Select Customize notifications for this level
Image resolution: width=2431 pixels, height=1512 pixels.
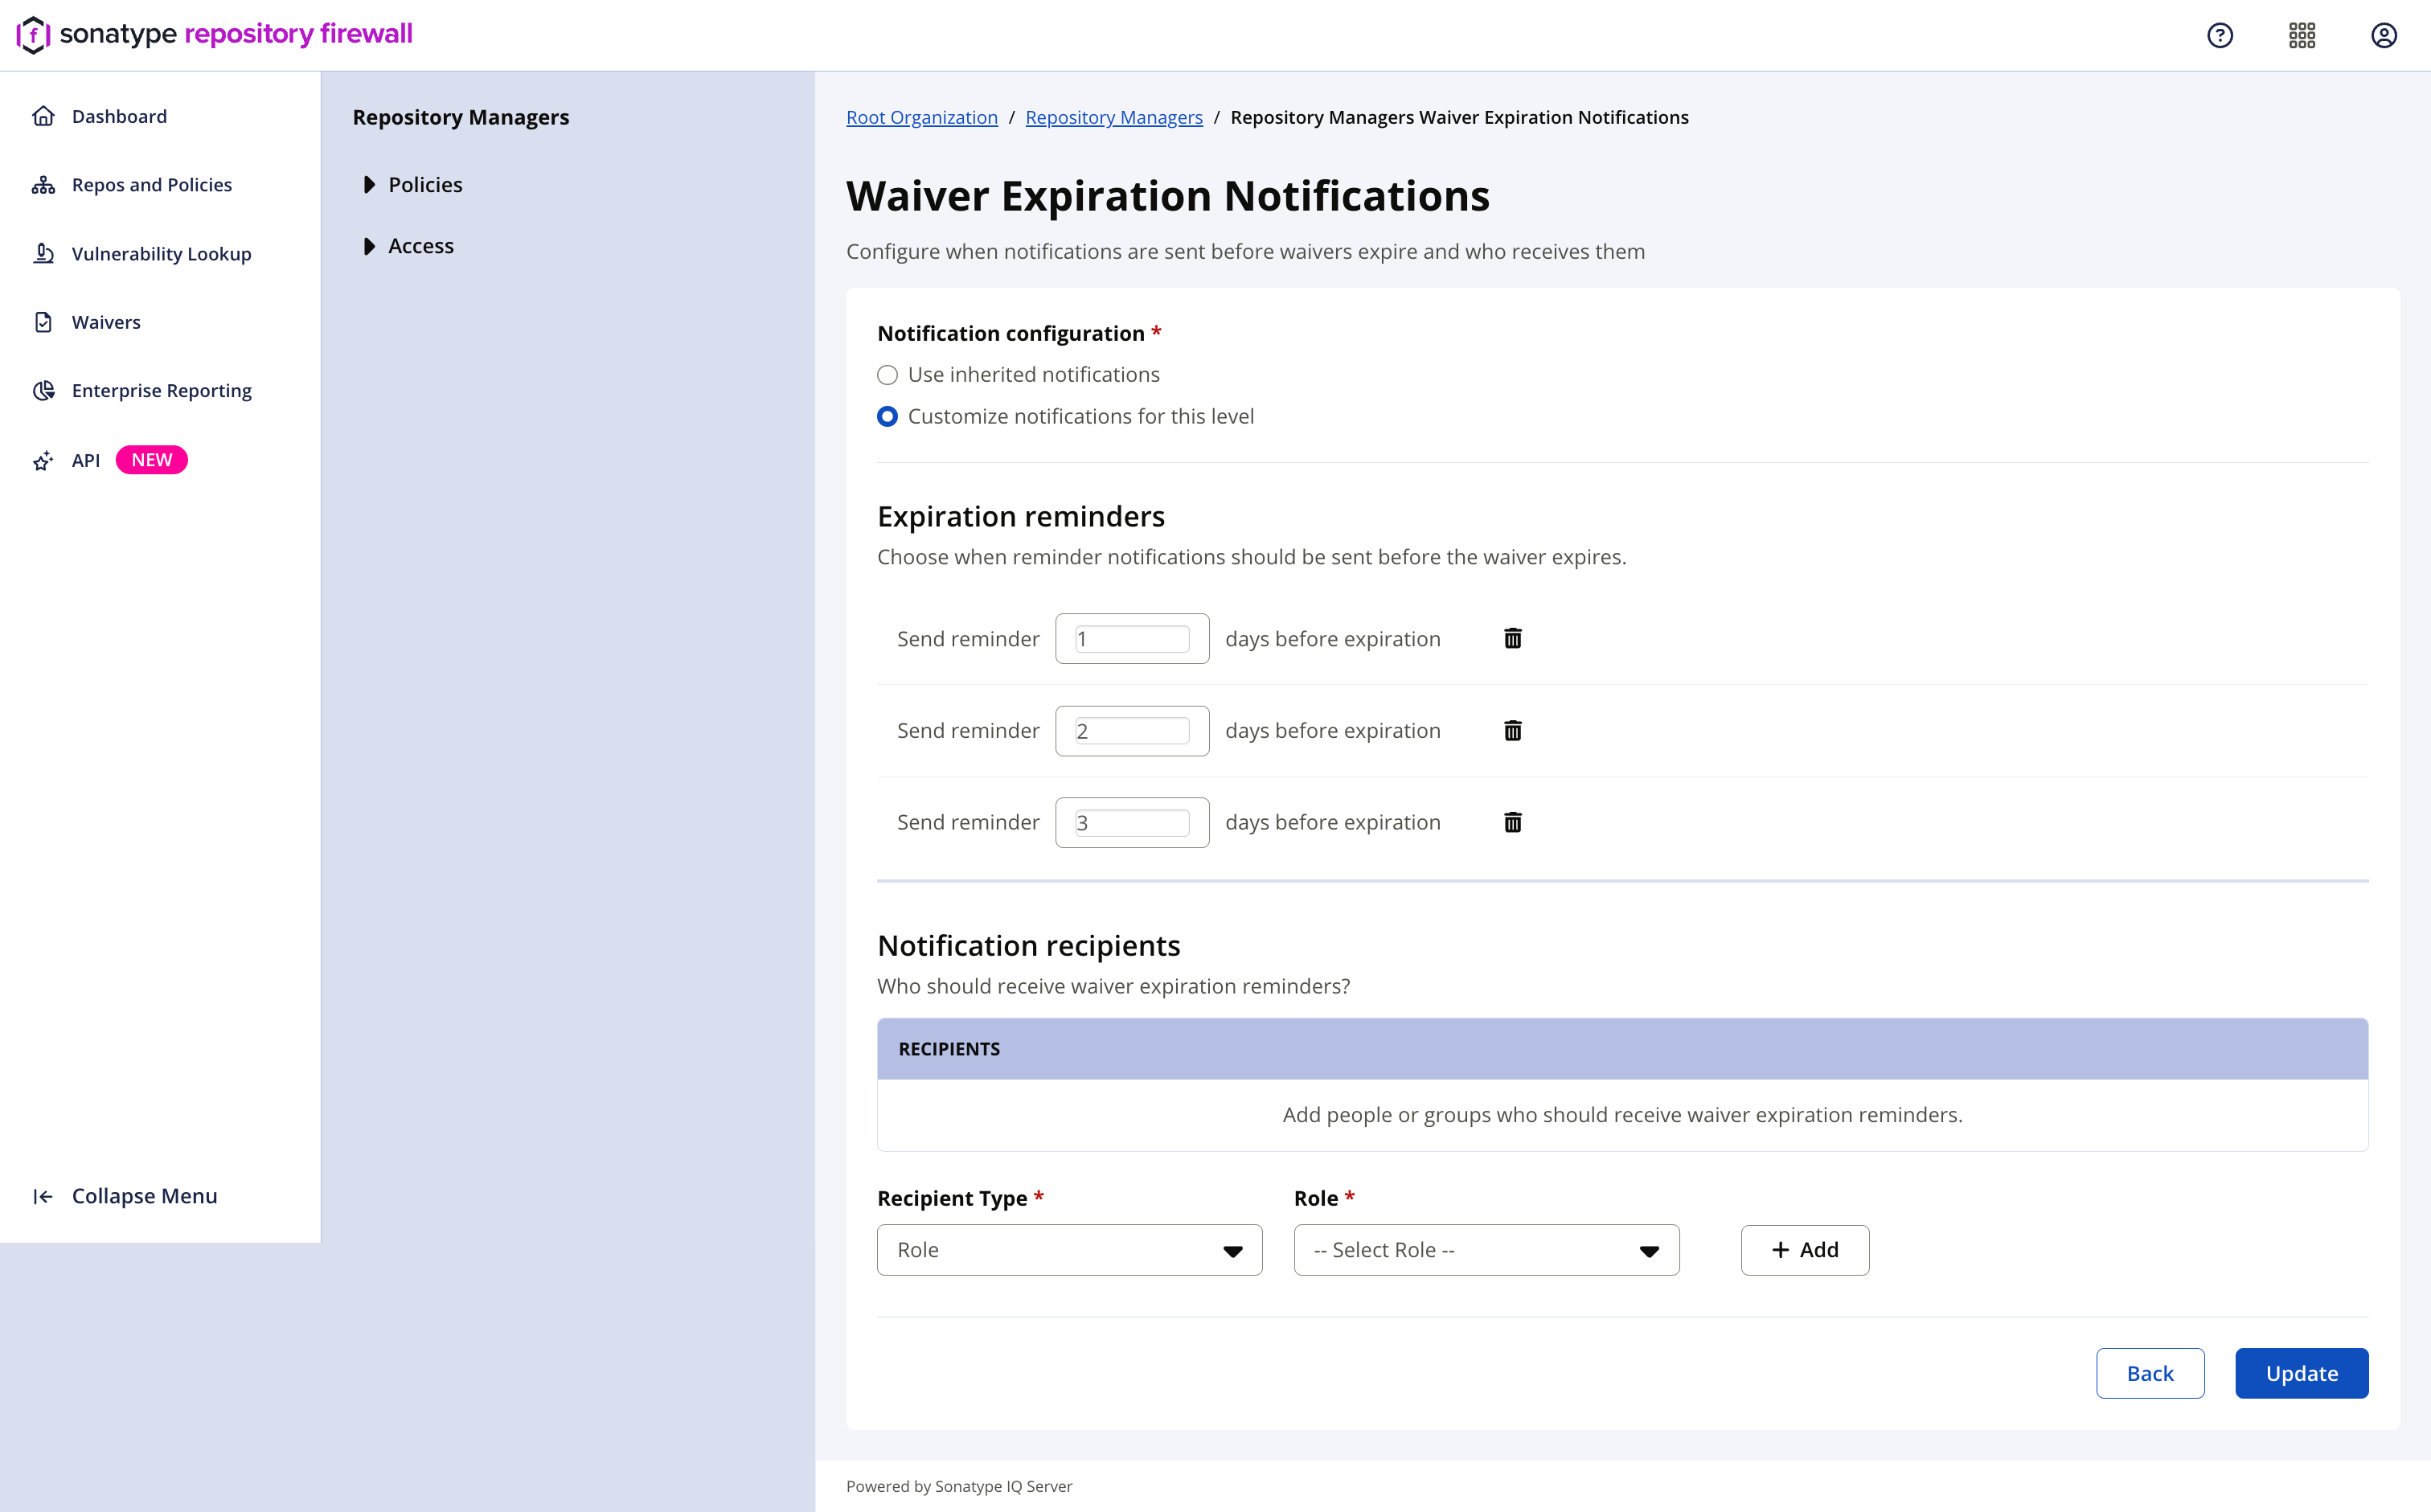[x=887, y=417]
